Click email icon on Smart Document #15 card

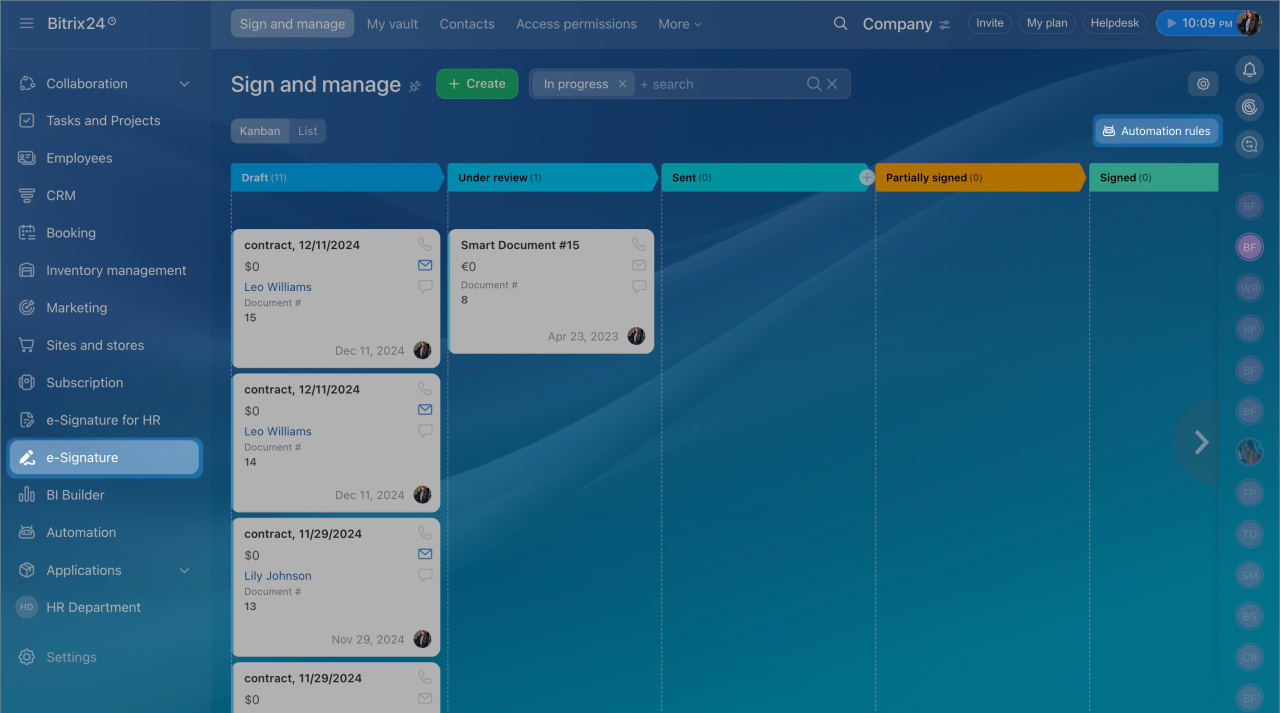(x=639, y=266)
